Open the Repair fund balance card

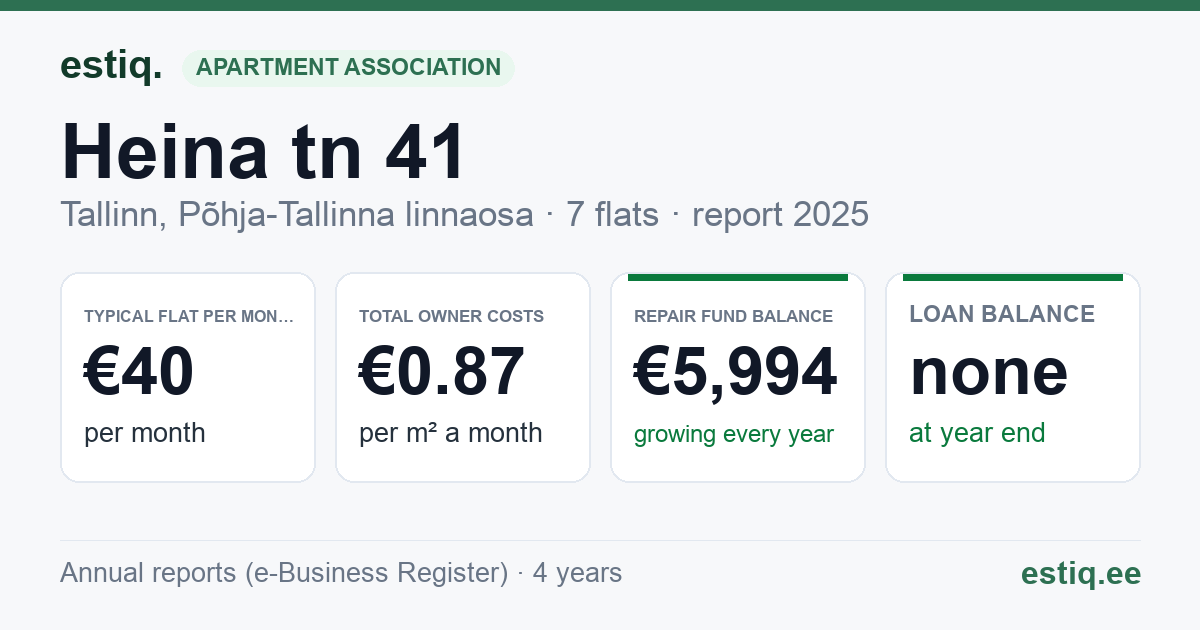click(738, 377)
